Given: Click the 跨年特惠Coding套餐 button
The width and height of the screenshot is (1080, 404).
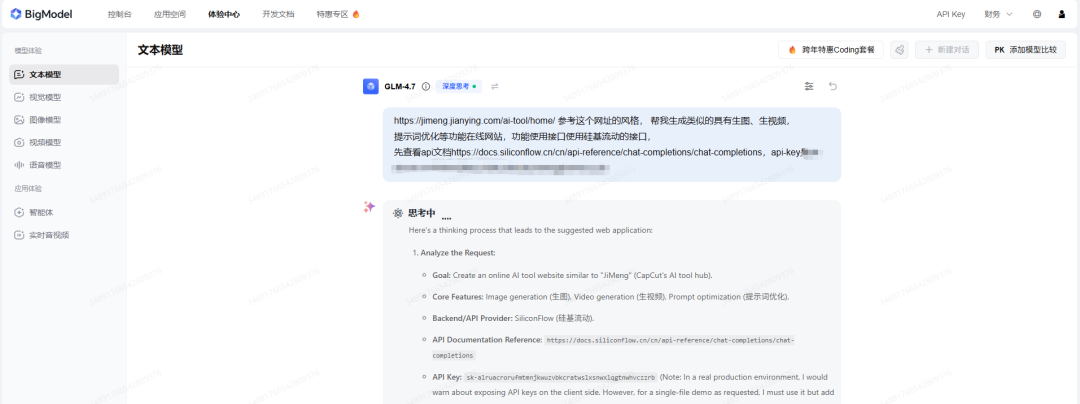Looking at the screenshot, I should (831, 50).
